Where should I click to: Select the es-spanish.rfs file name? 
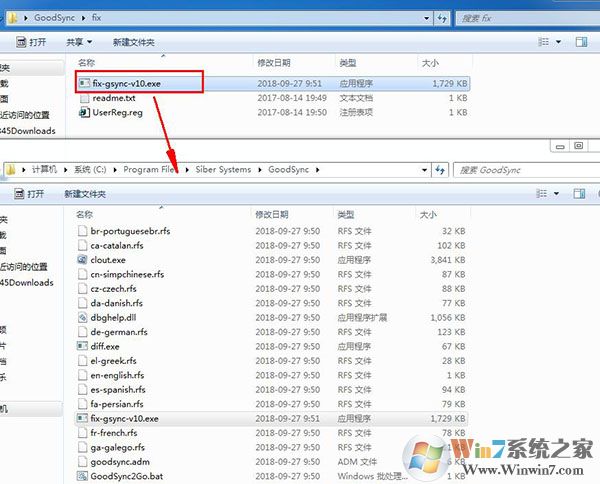(x=118, y=389)
